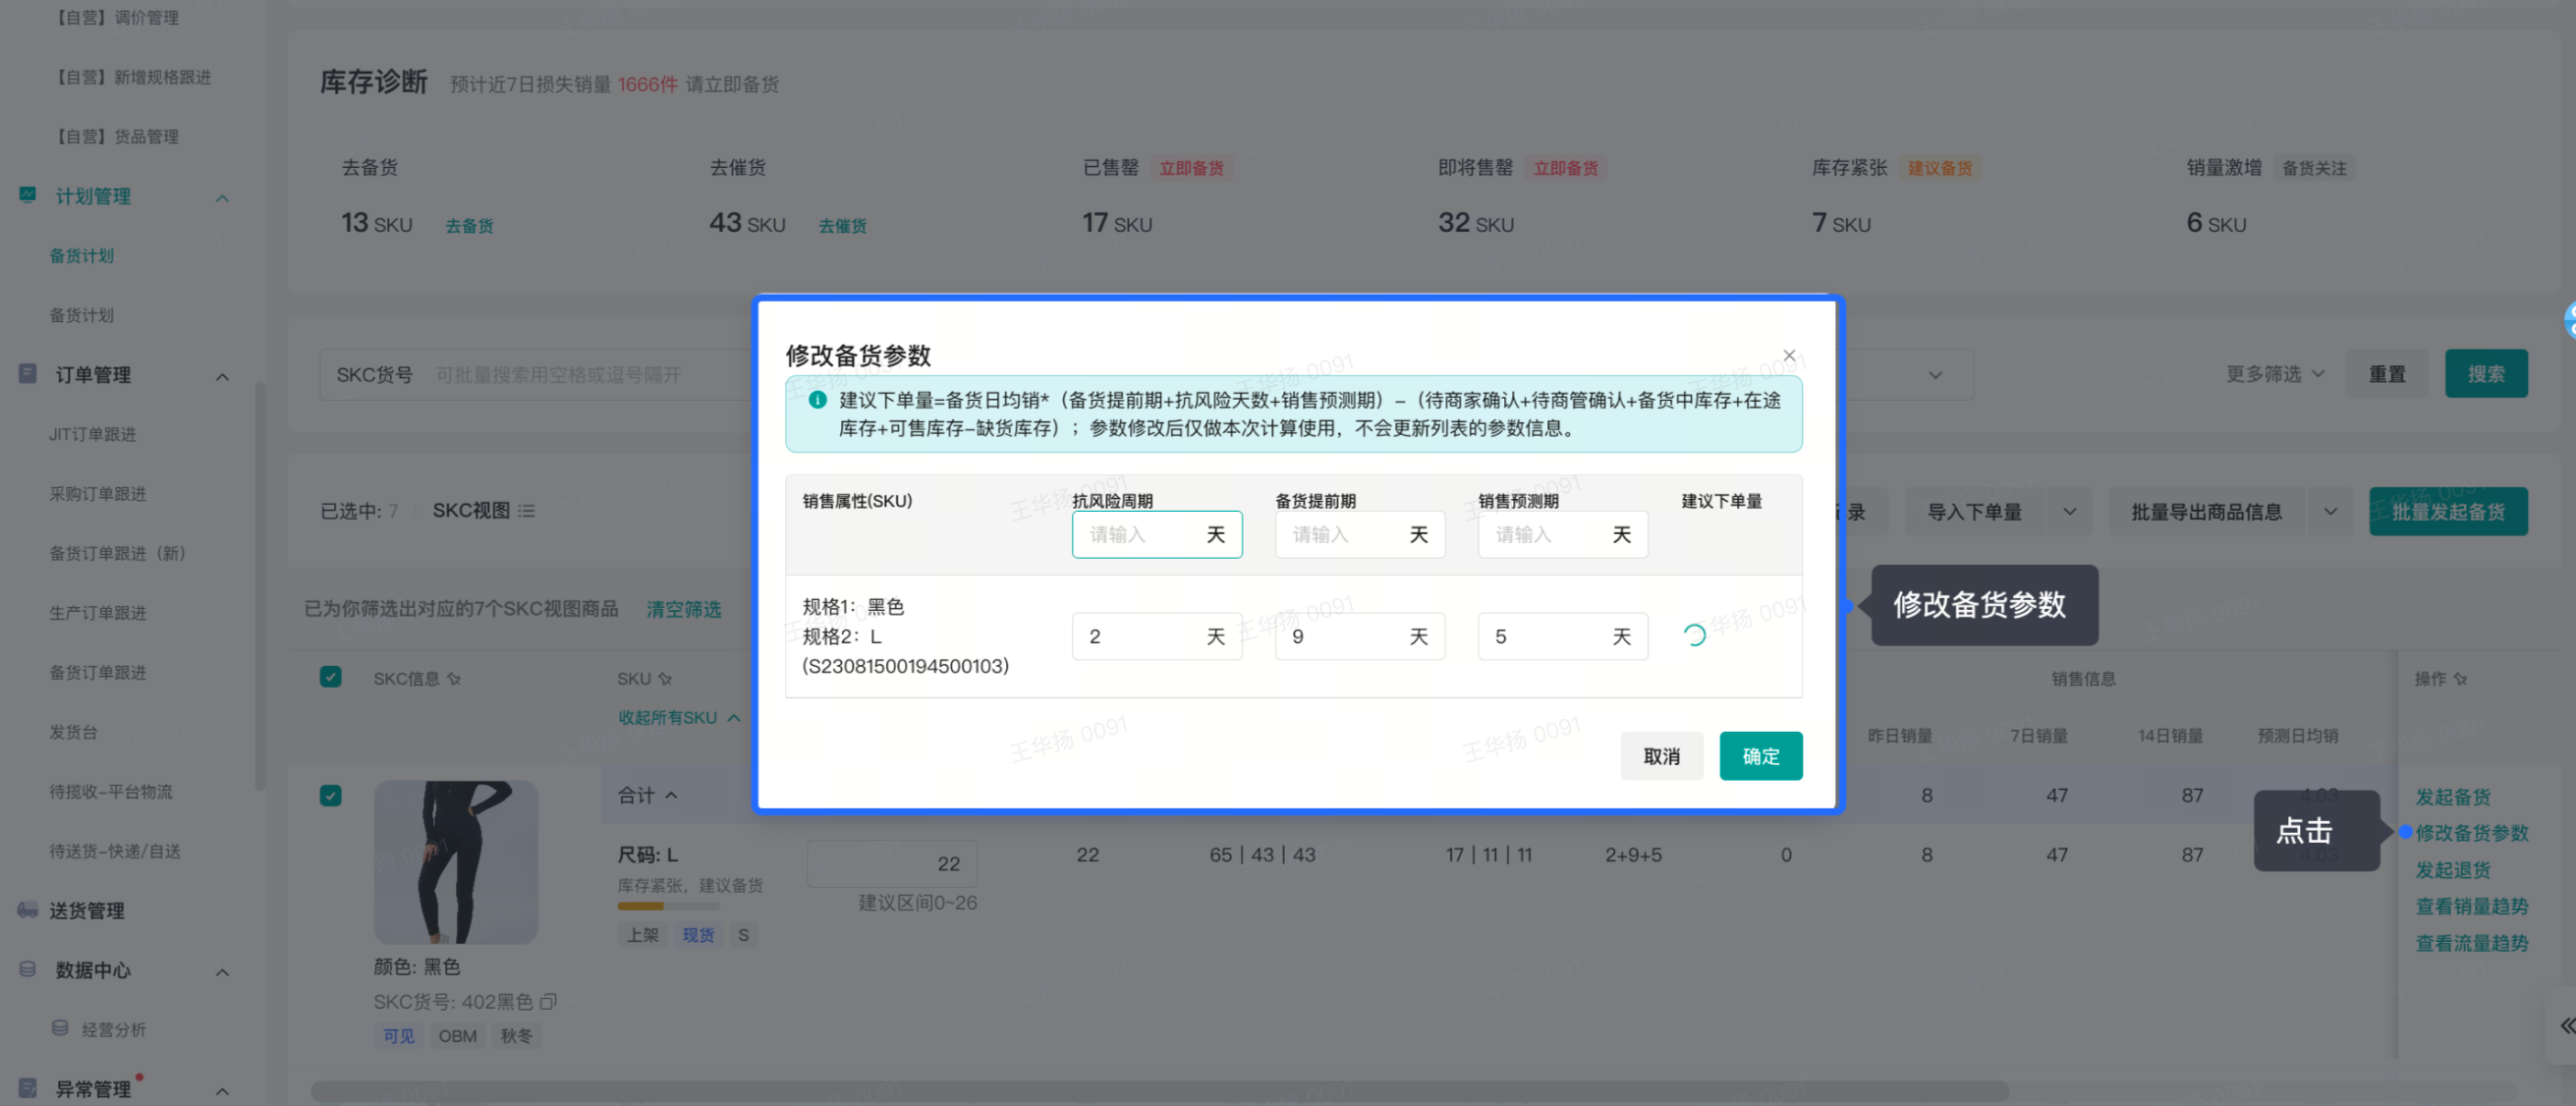The image size is (2576, 1106).
Task: Focus the header 抗风险周期 input field
Action: pyautogui.click(x=1156, y=534)
